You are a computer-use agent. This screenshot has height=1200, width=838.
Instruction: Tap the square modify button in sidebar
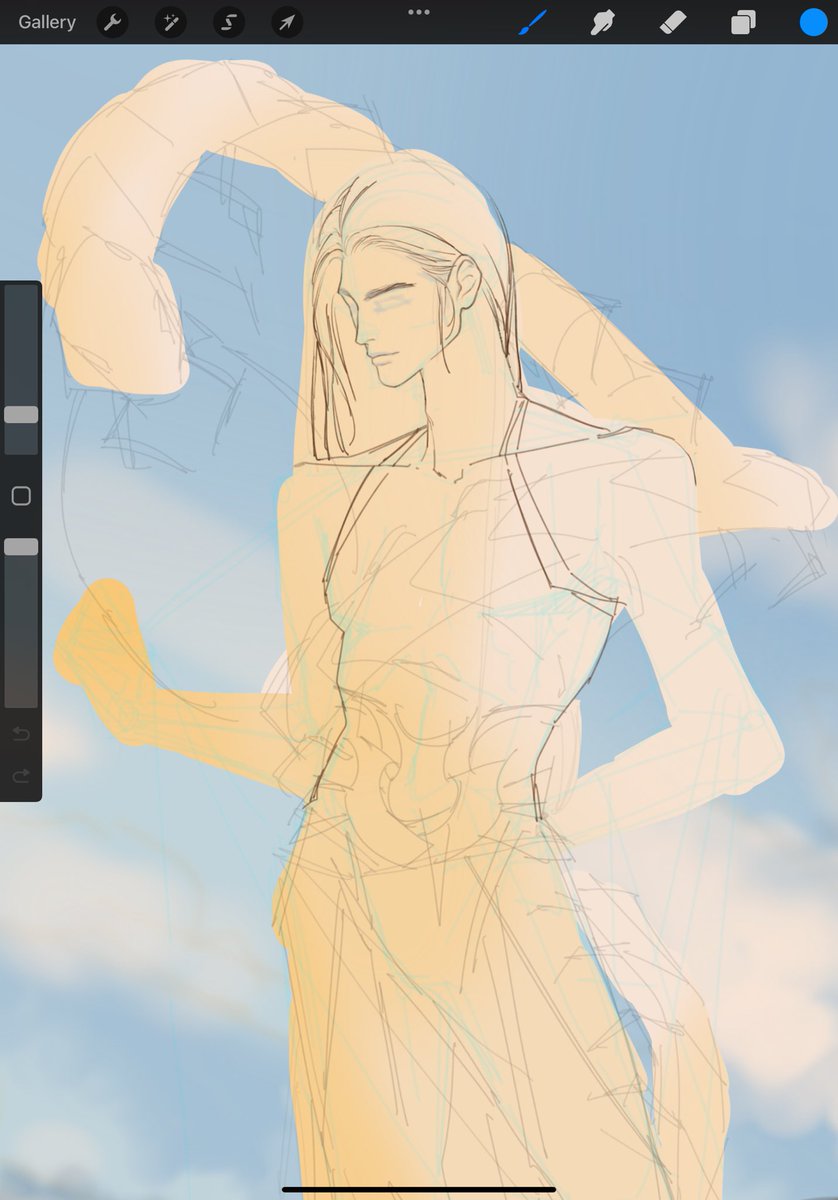(21, 496)
